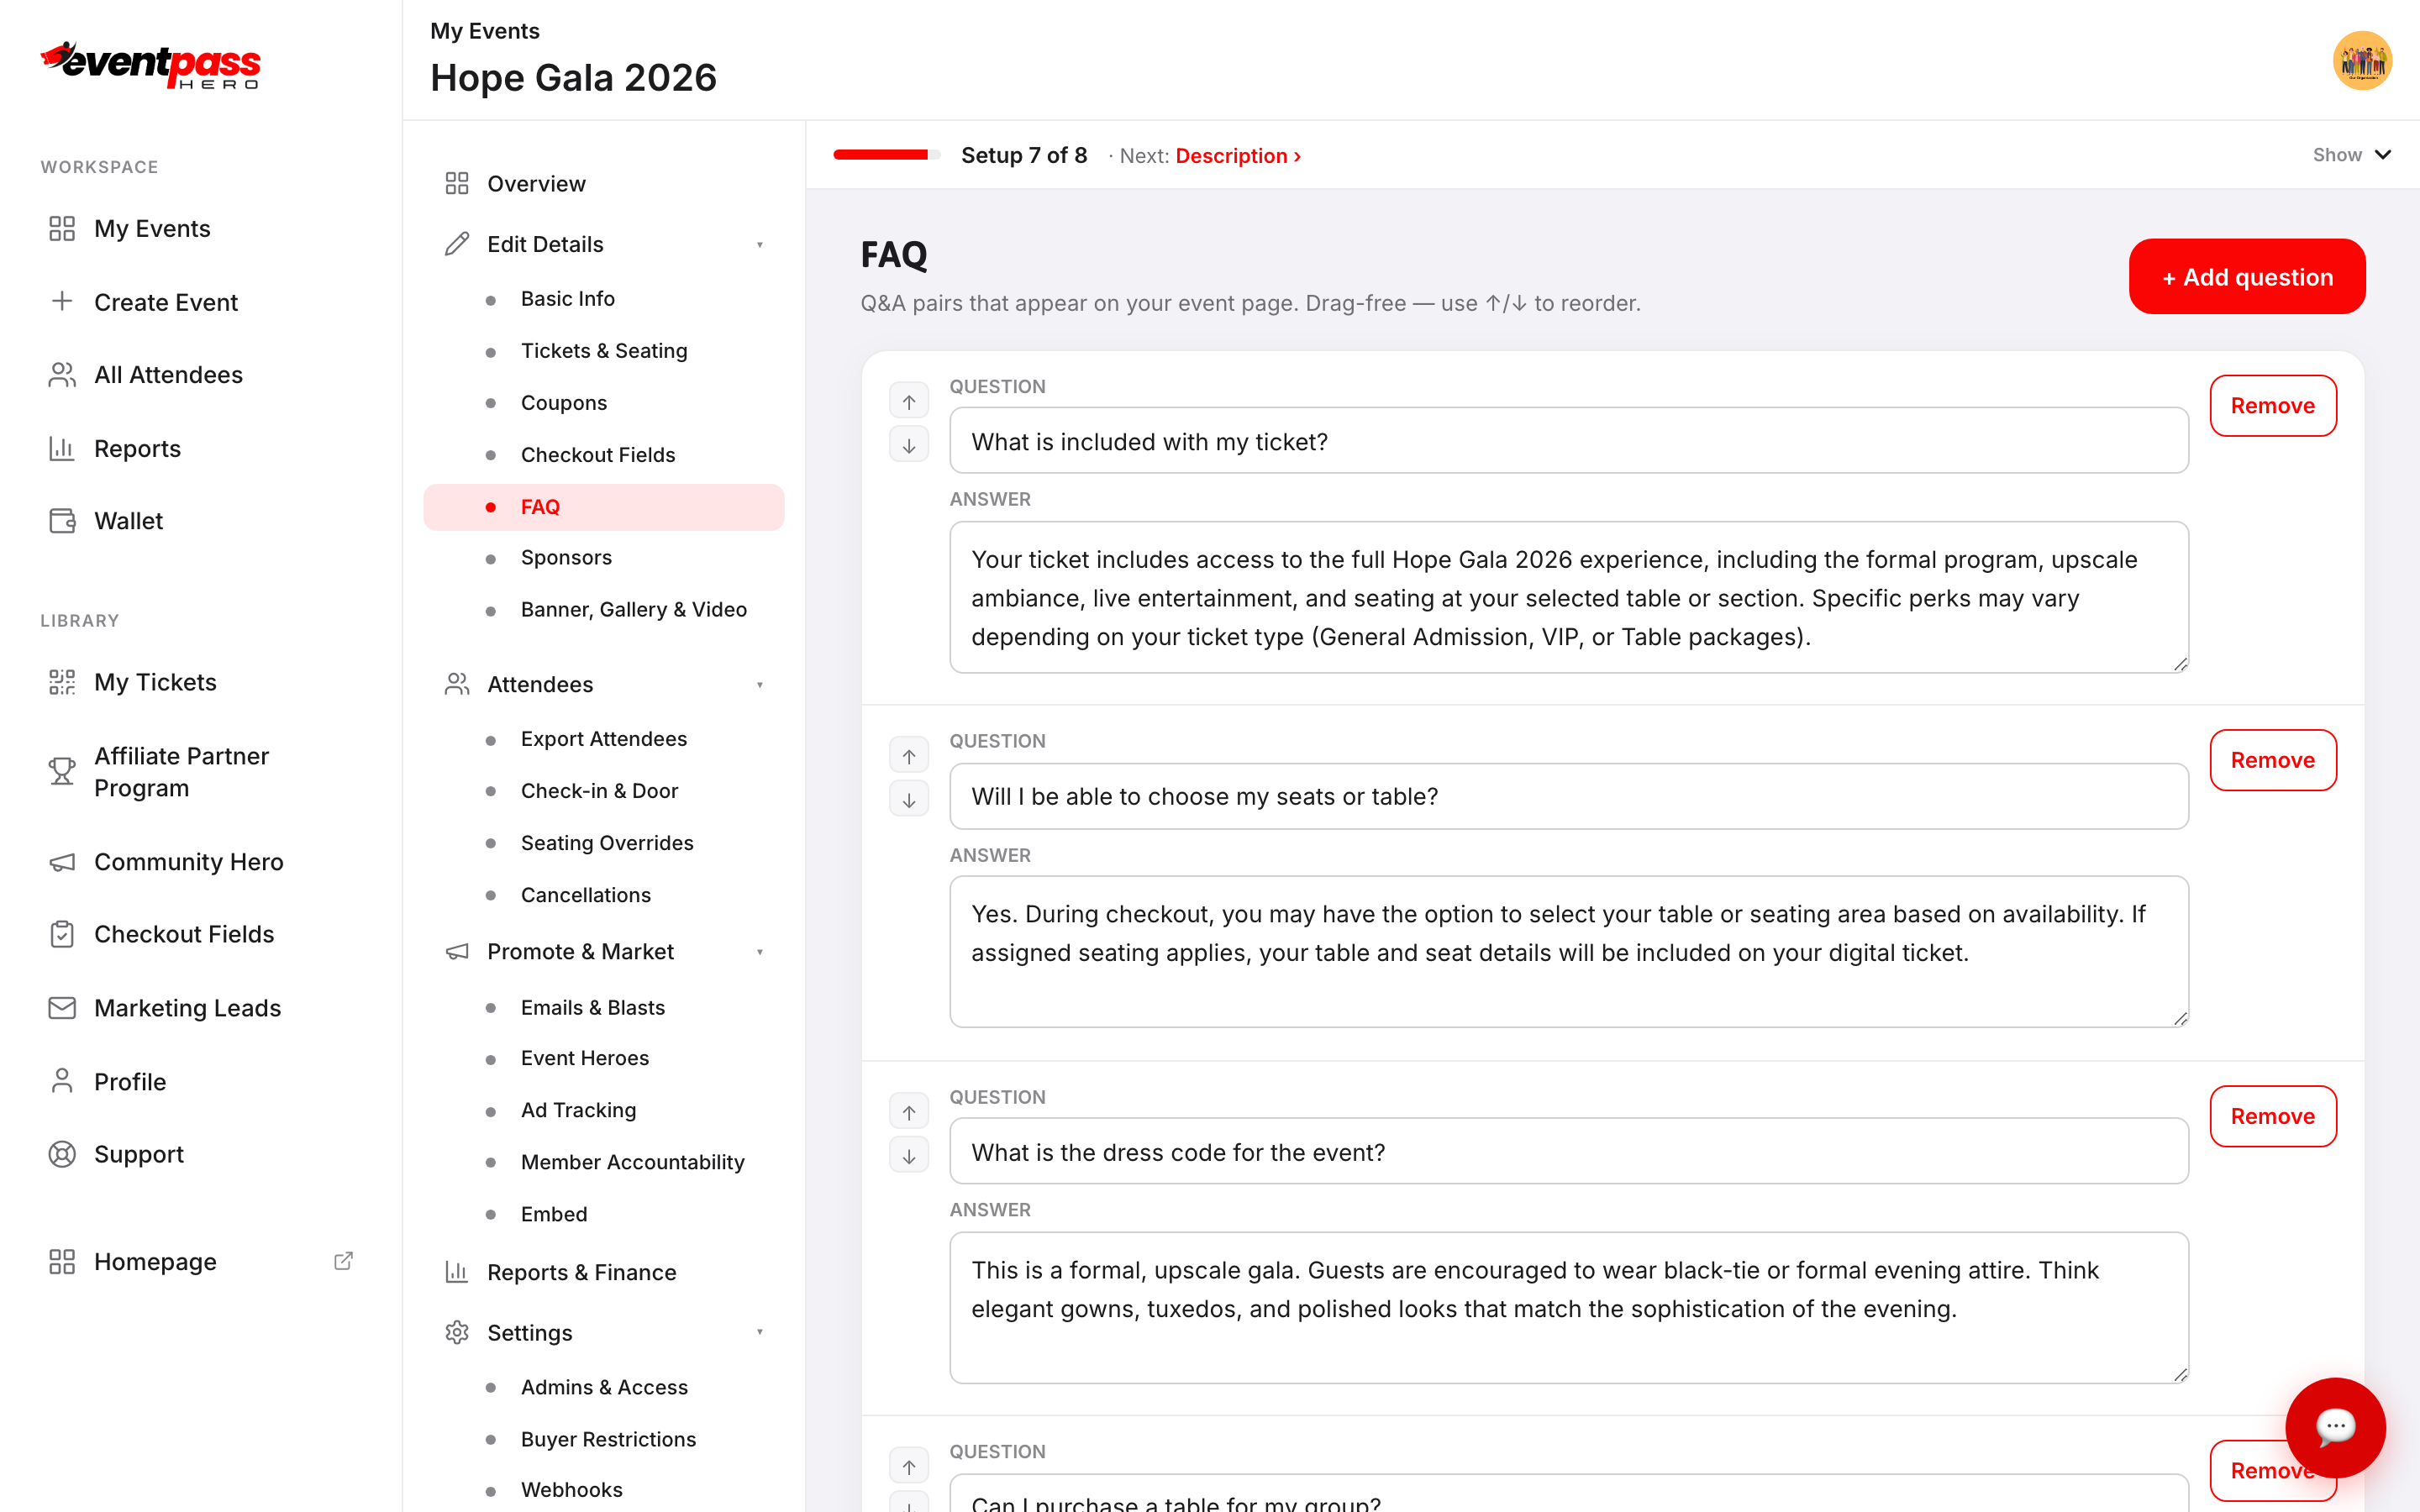2420x1512 pixels.
Task: Click the Create Event plus icon
Action: coord(62,301)
